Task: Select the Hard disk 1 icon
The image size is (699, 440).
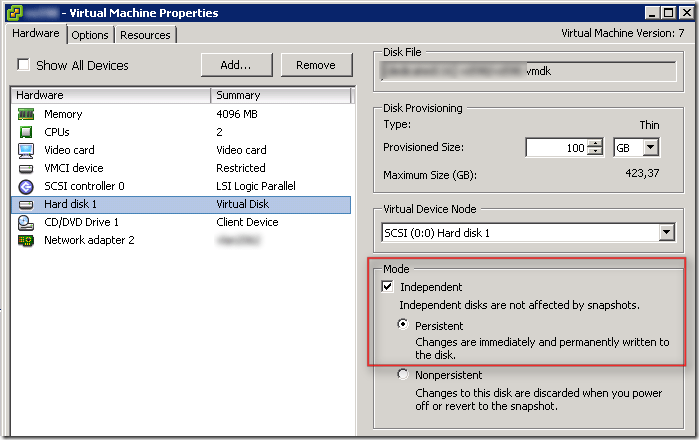Action: coord(26,204)
